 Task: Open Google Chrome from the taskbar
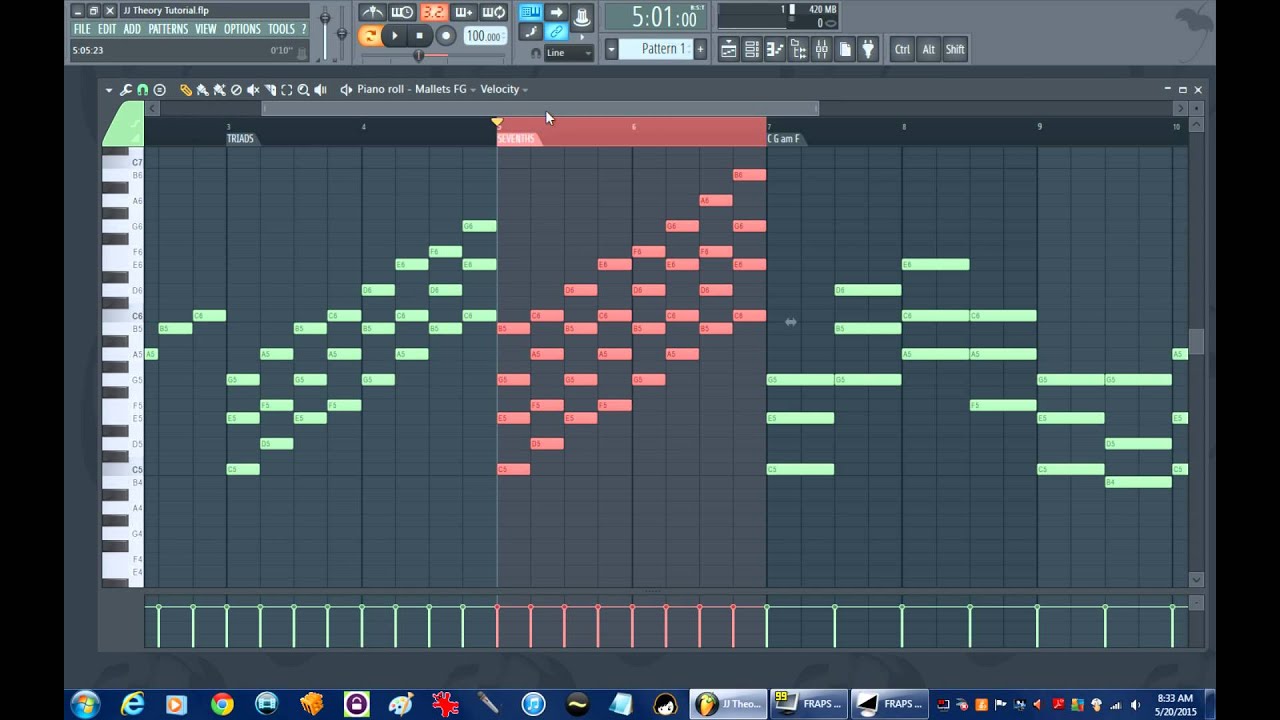coord(222,705)
